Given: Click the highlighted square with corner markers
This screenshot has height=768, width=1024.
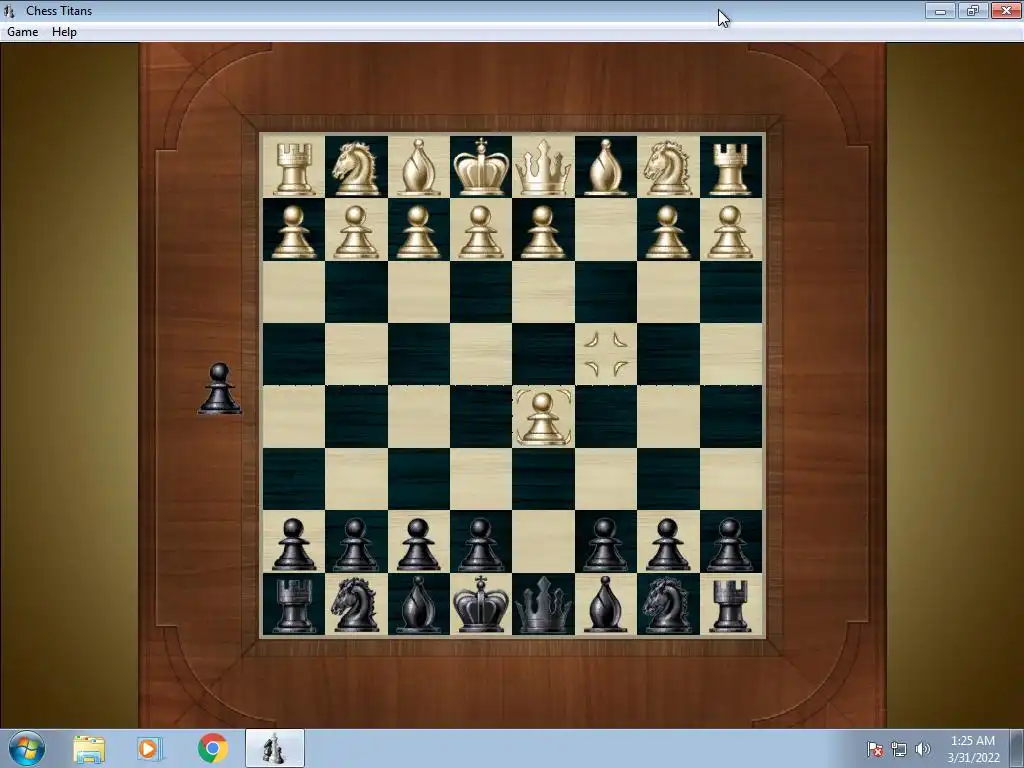Looking at the screenshot, I should pos(605,355).
